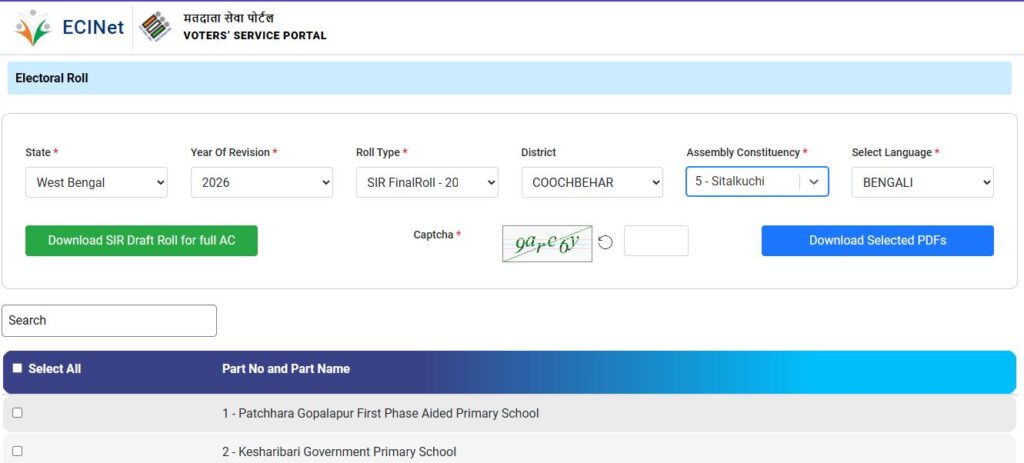This screenshot has height=463, width=1024.
Task: Click the Part No and Part Name header
Action: coord(286,369)
